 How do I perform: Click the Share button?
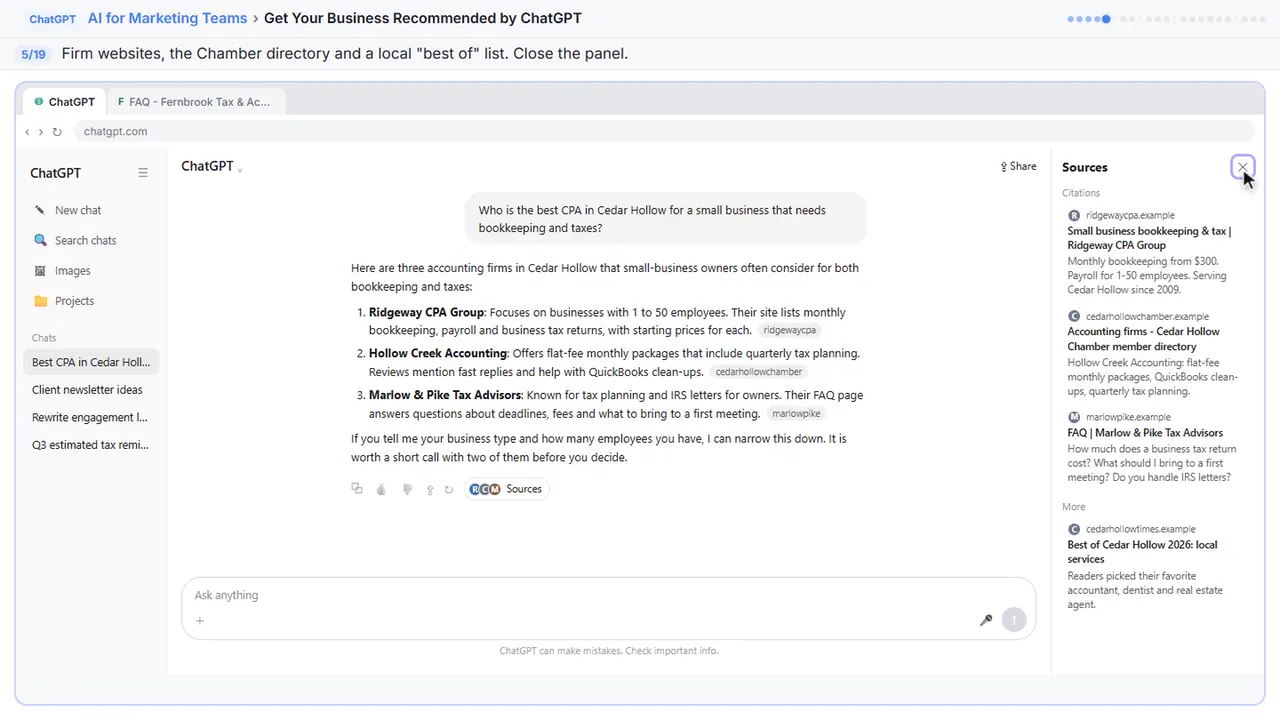1018,166
